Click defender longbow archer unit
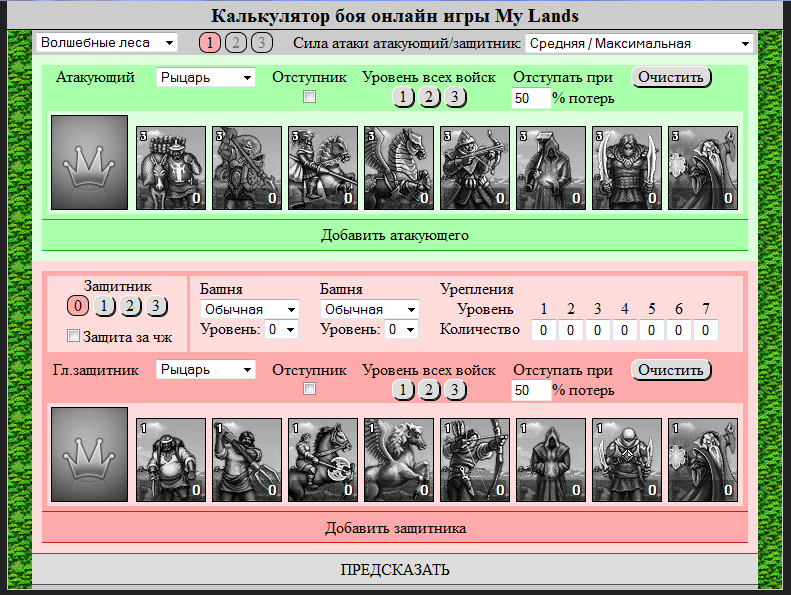 click(x=475, y=460)
